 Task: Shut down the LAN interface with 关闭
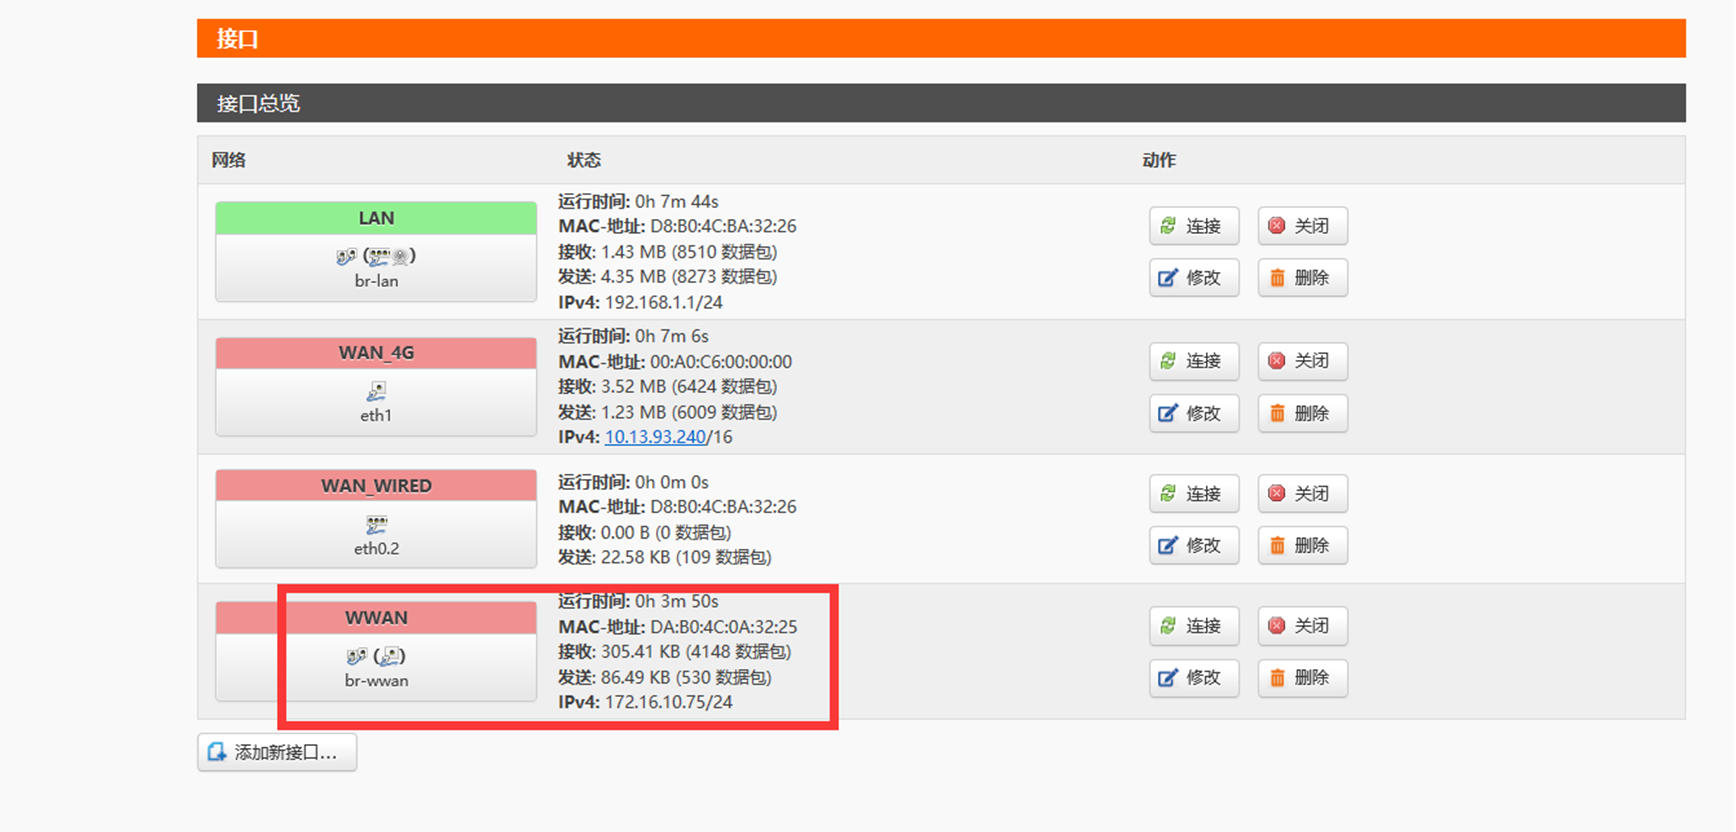click(x=1301, y=226)
